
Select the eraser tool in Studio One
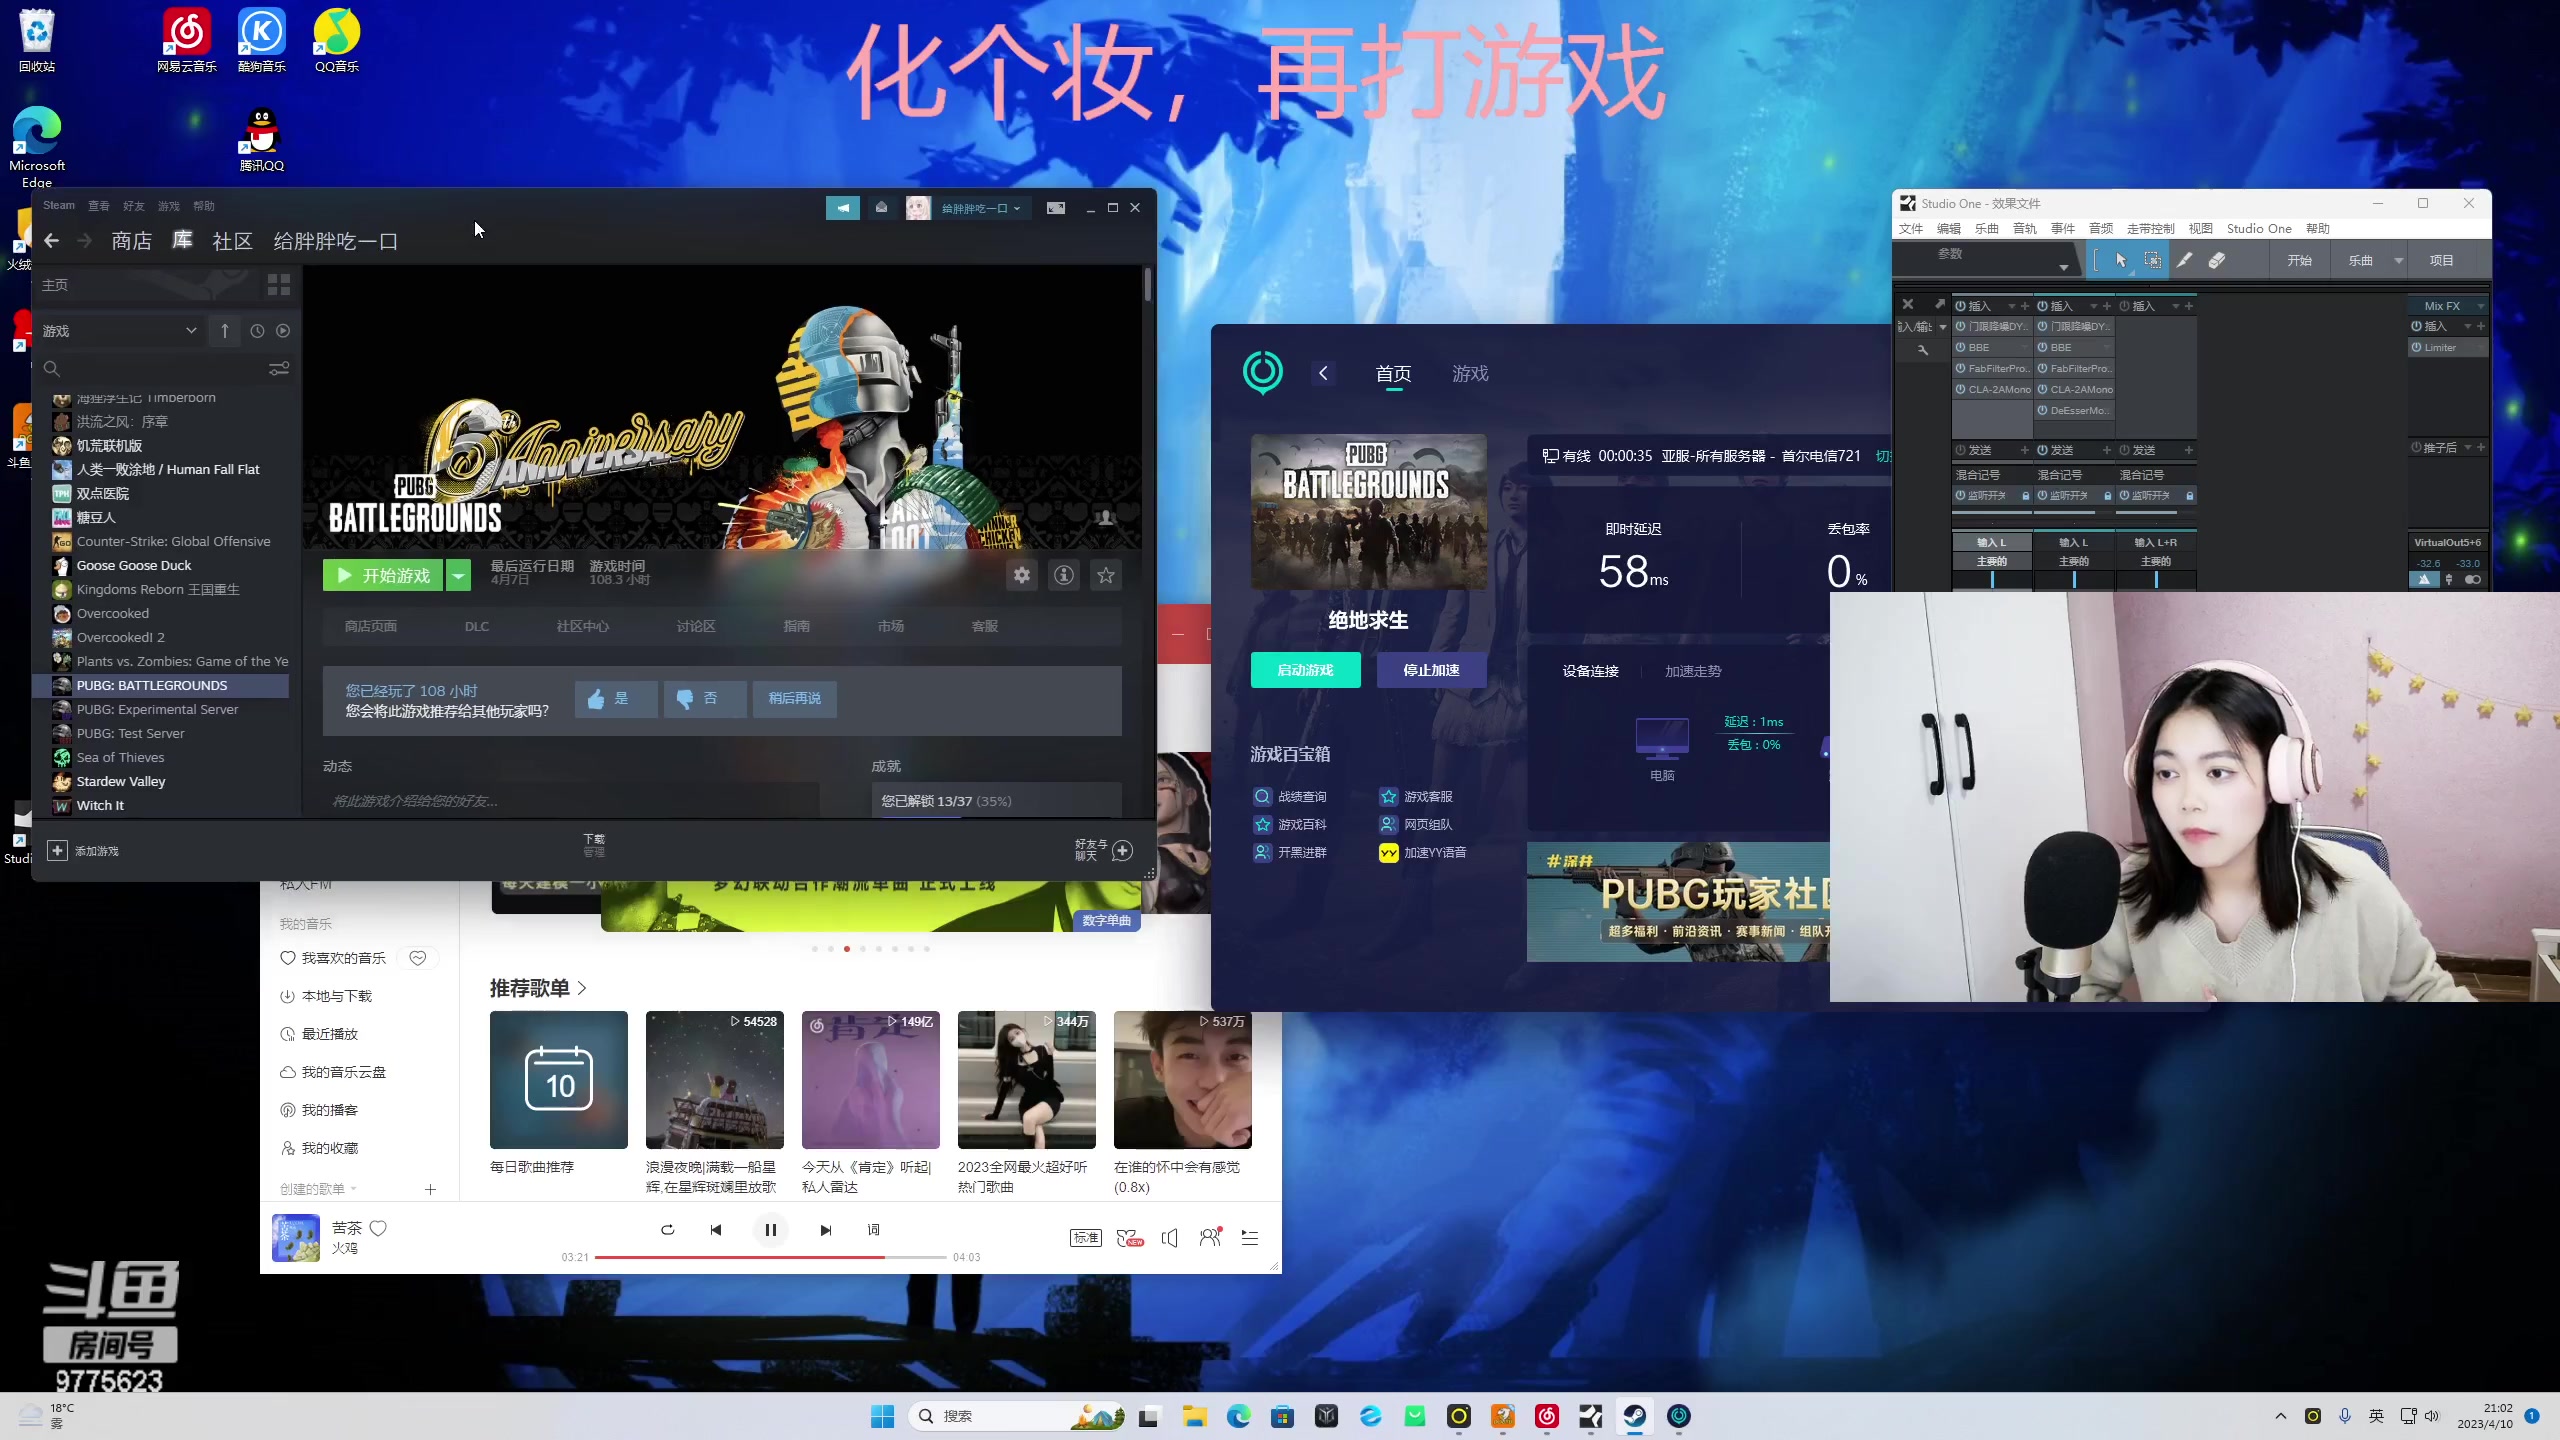[2216, 260]
